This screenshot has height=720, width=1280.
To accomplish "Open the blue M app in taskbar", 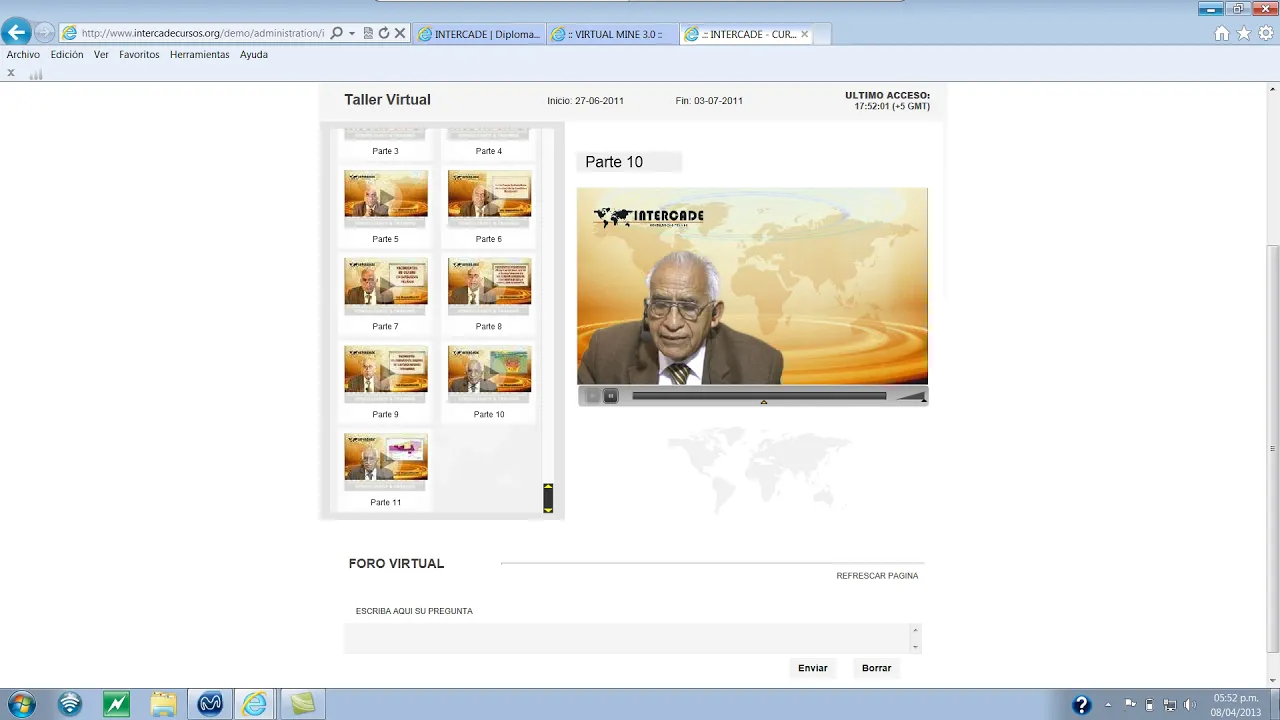I will tap(210, 704).
